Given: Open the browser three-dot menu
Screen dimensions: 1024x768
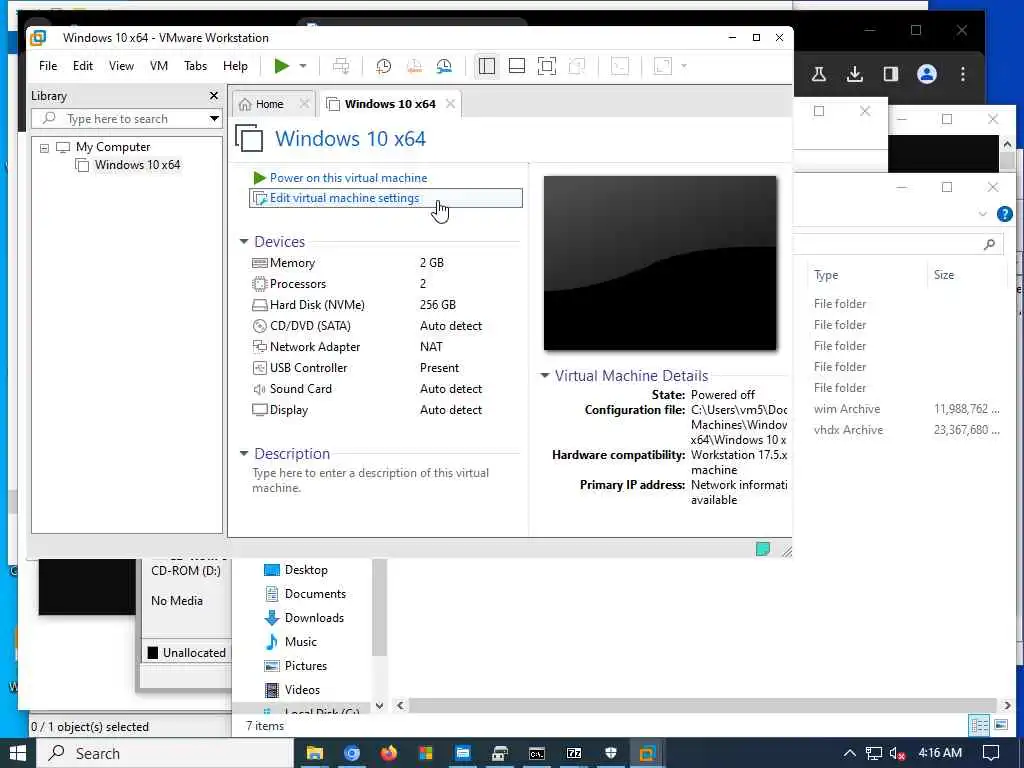Looking at the screenshot, I should pos(963,74).
